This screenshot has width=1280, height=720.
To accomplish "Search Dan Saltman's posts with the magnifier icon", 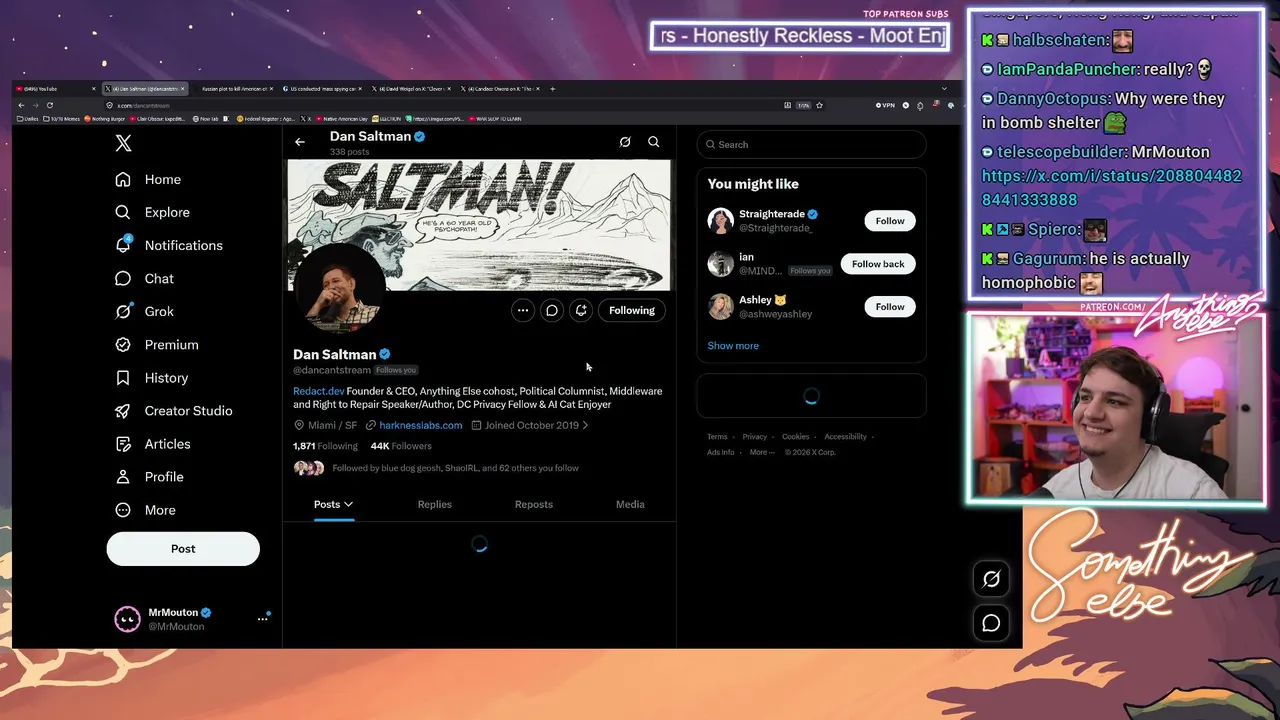I will click(x=654, y=142).
